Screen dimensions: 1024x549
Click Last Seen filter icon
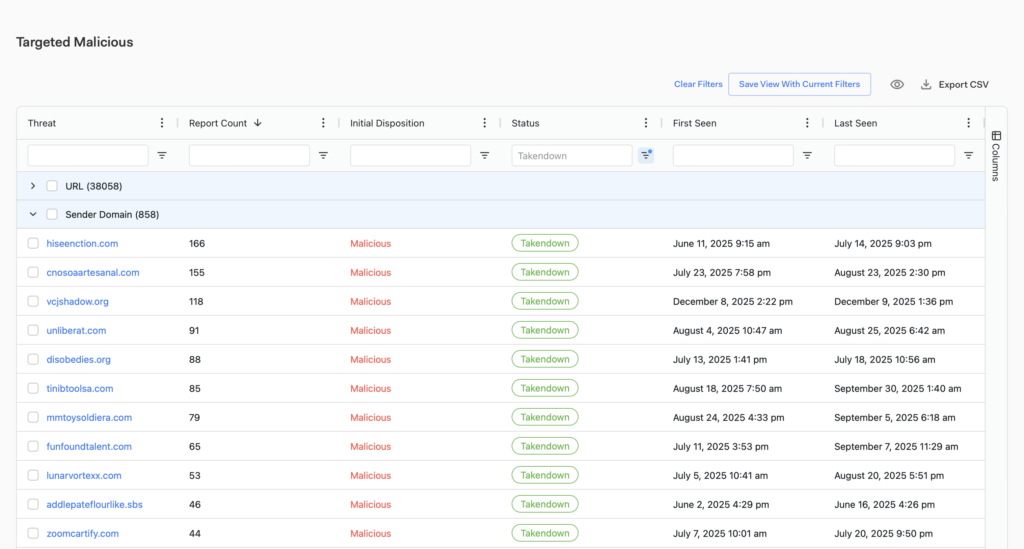tap(968, 155)
